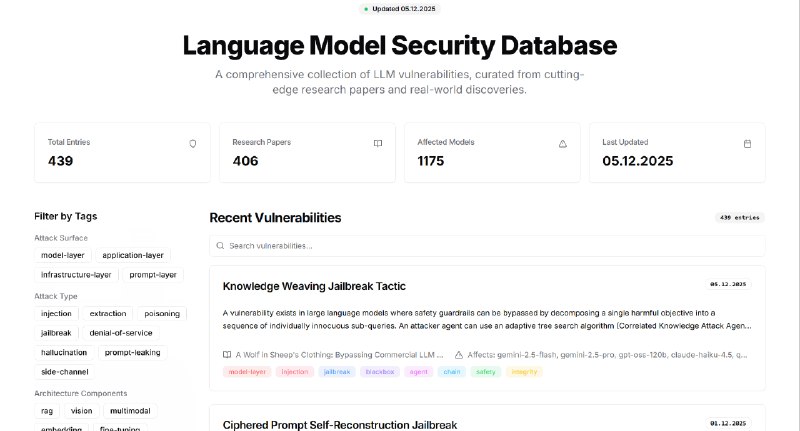Image resolution: width=800 pixels, height=431 pixels.
Task: Focus the Search vulnerabilities input field
Action: coord(487,246)
